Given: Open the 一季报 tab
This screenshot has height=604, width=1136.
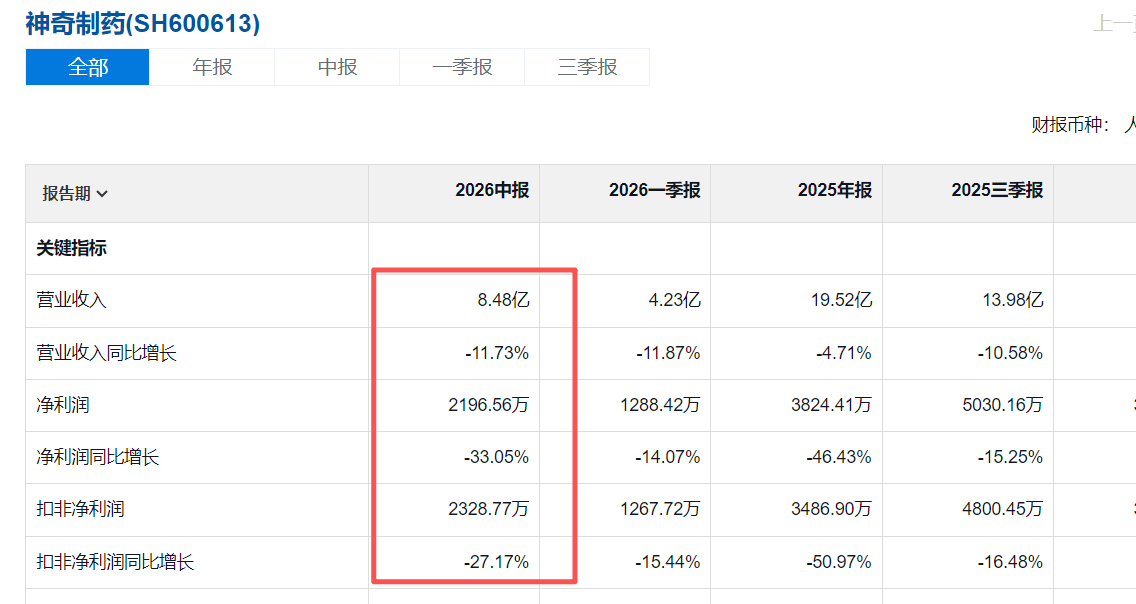Looking at the screenshot, I should [462, 67].
